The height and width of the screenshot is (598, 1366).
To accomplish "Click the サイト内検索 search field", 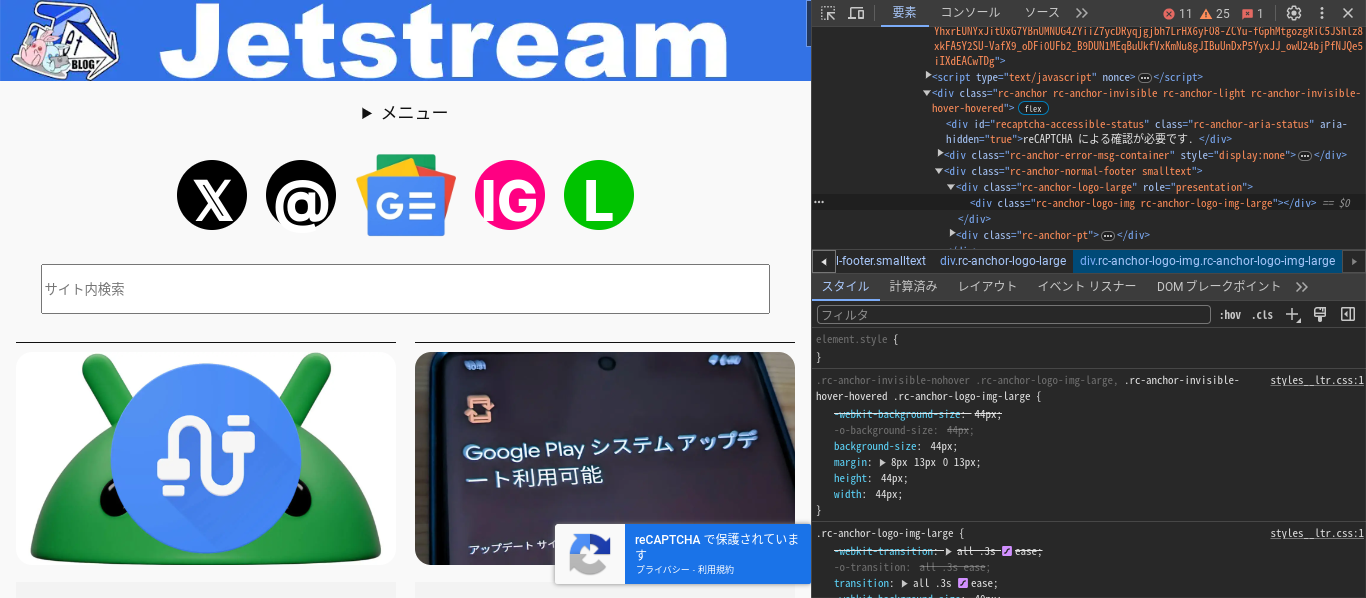I will pos(404,288).
